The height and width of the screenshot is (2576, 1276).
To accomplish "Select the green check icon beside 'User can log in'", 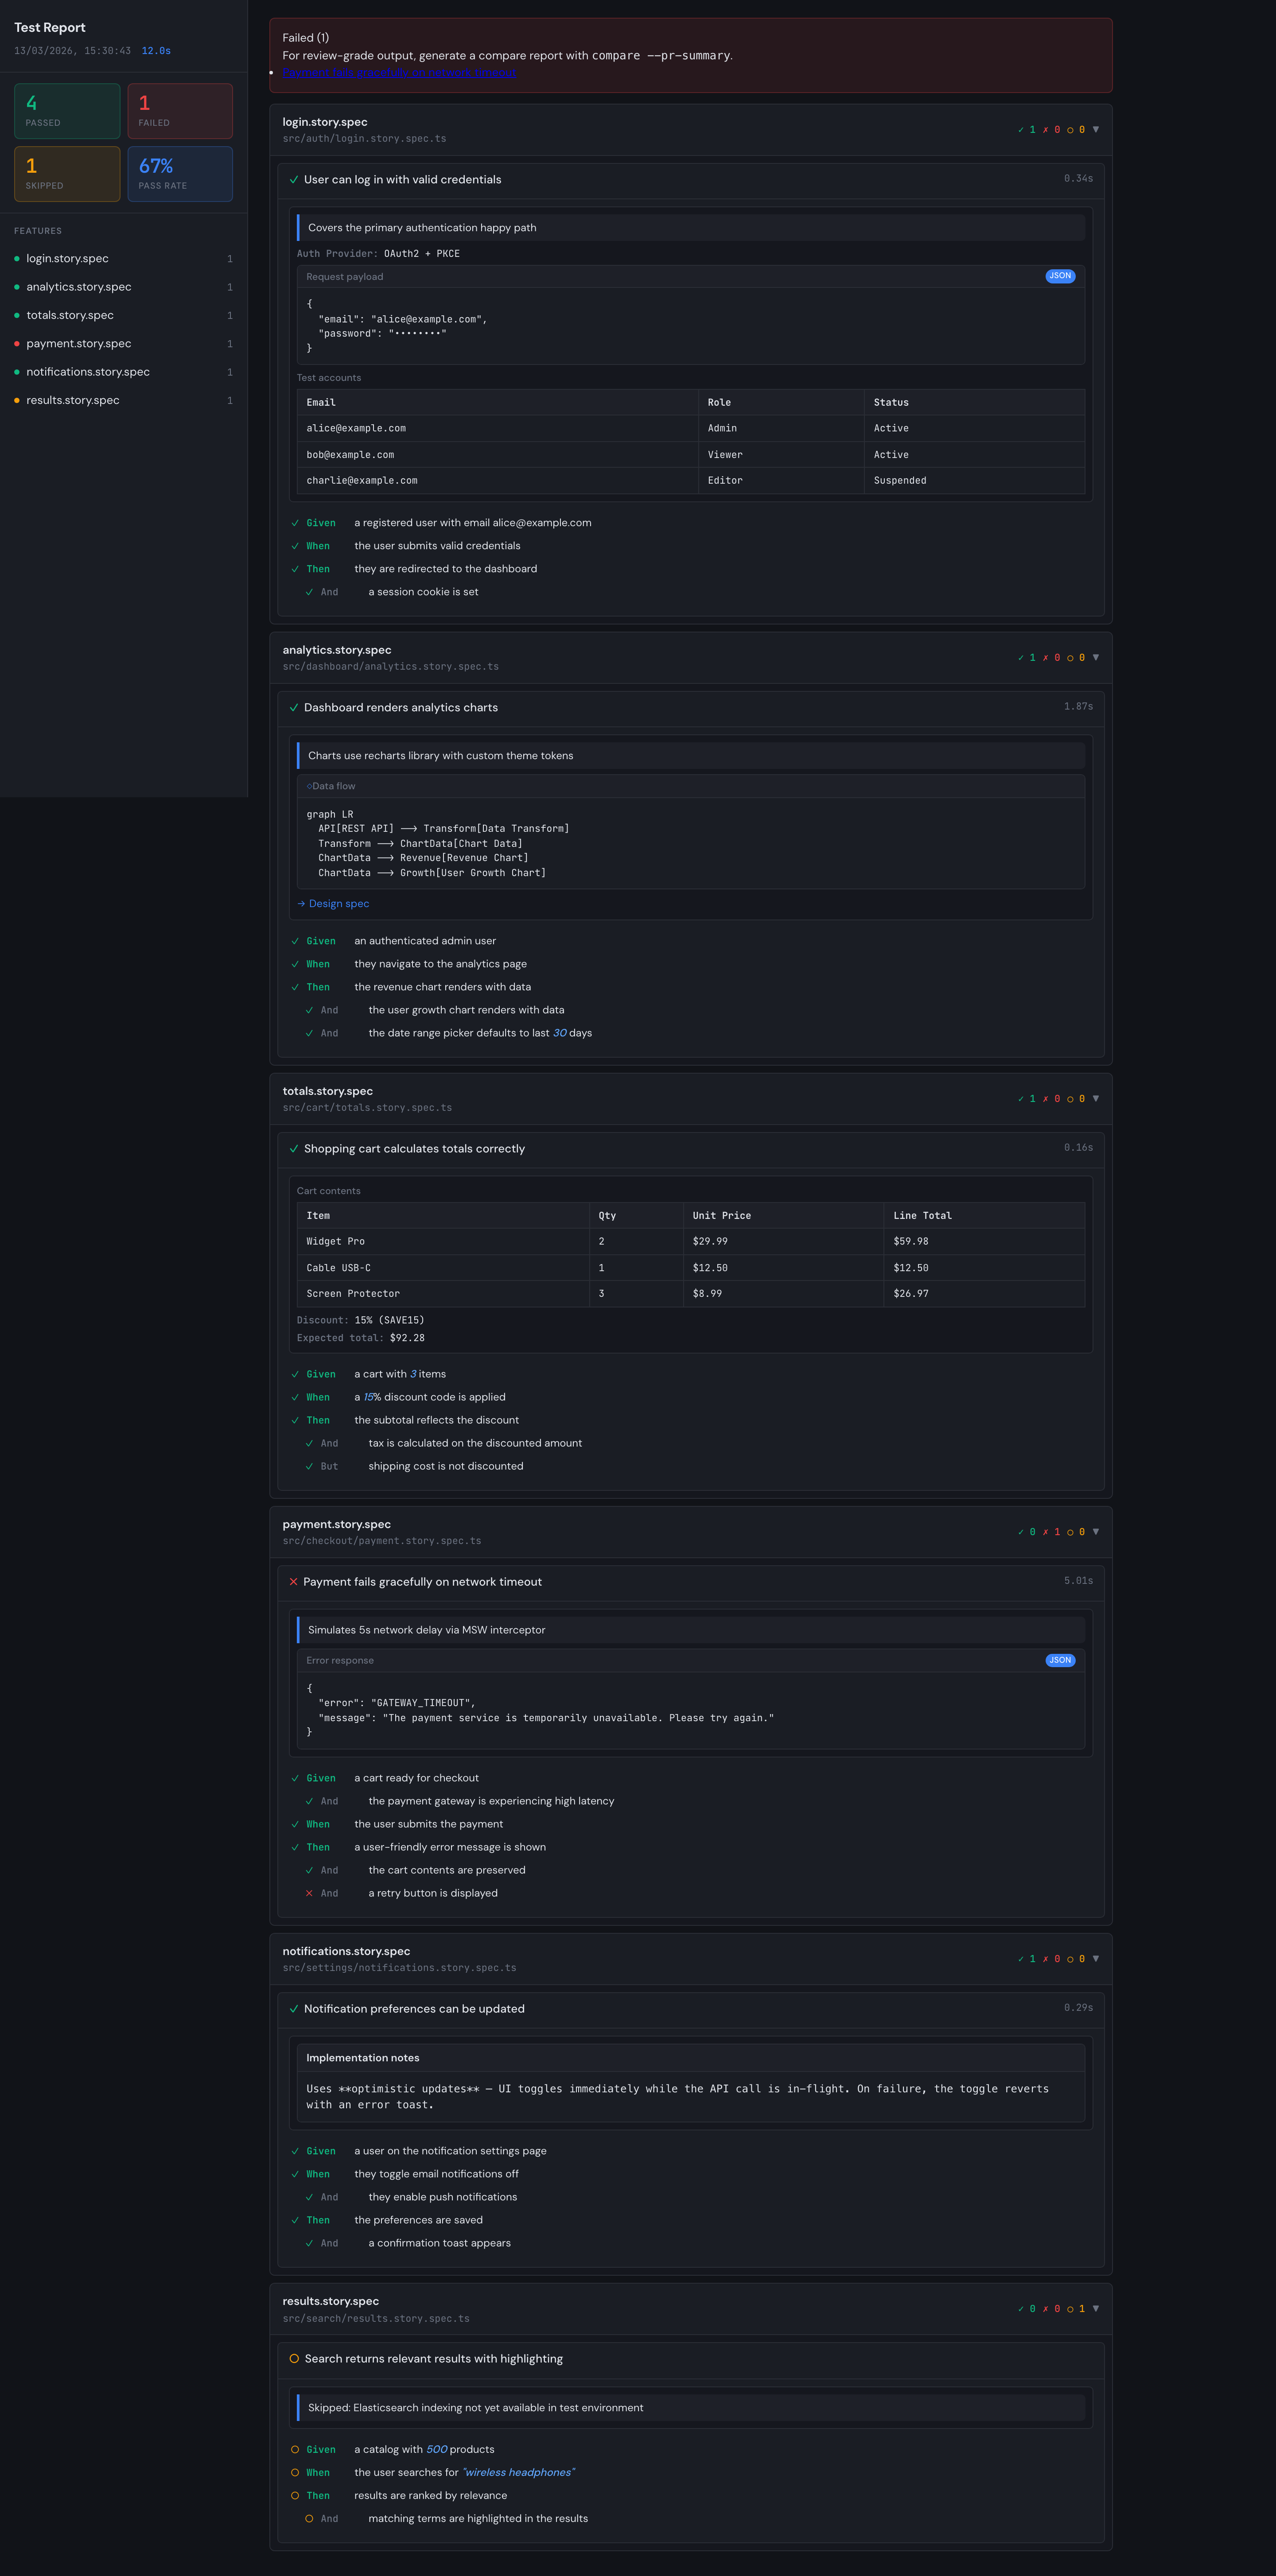I will pyautogui.click(x=294, y=180).
